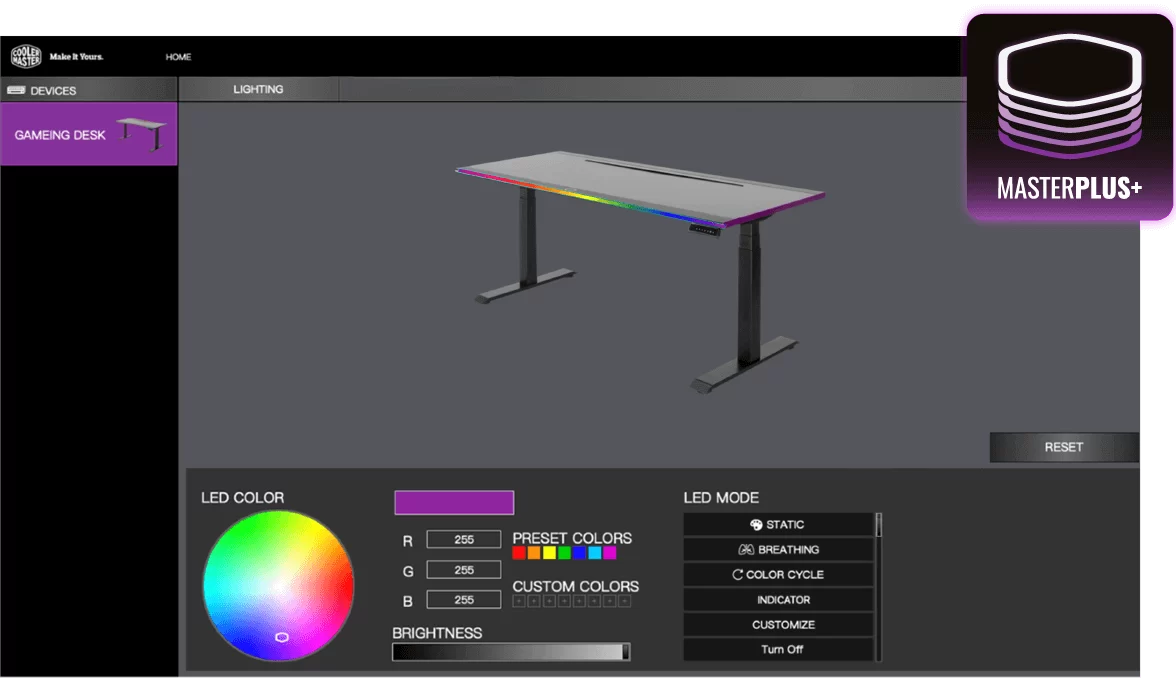Select INDICATOR LED mode
The image size is (1176, 678).
click(778, 600)
